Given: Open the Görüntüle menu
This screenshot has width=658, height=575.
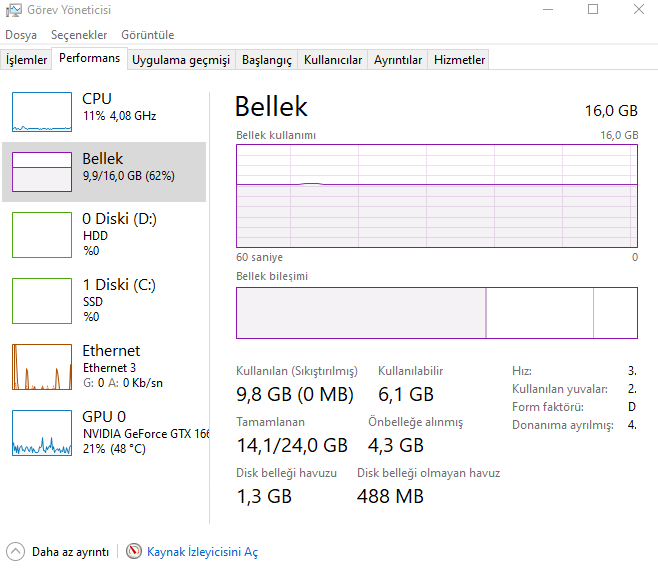Looking at the screenshot, I should [147, 35].
